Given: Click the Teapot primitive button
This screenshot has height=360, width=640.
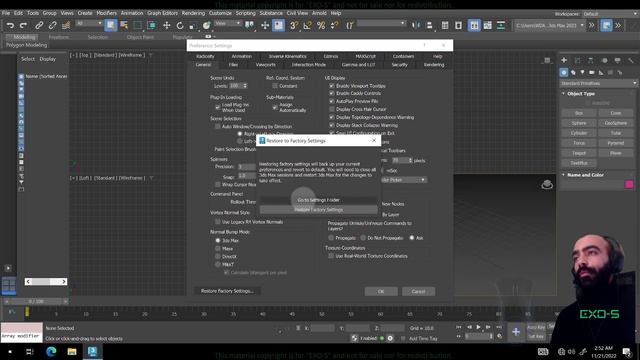Looking at the screenshot, I should 579,153.
